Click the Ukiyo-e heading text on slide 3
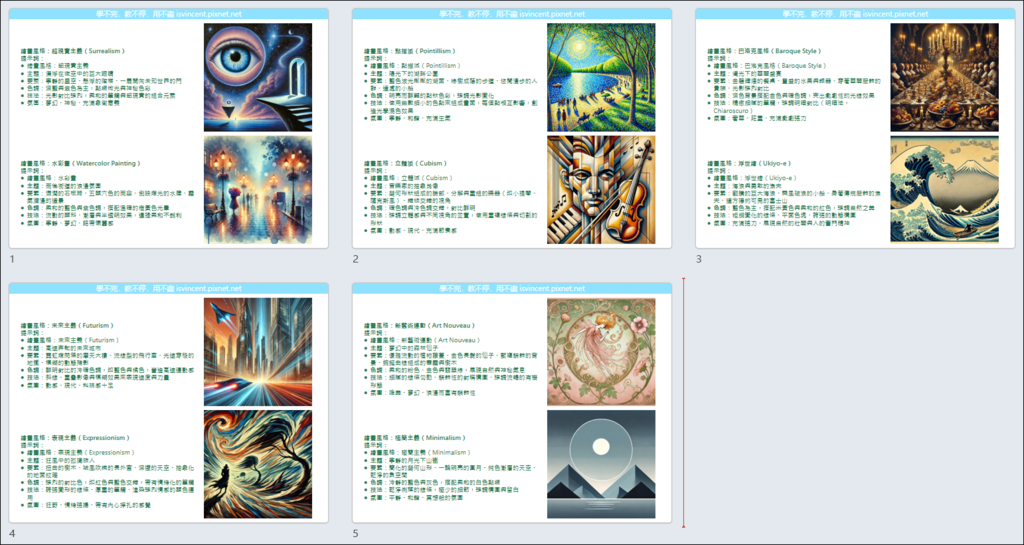This screenshot has height=545, width=1024. point(749,163)
